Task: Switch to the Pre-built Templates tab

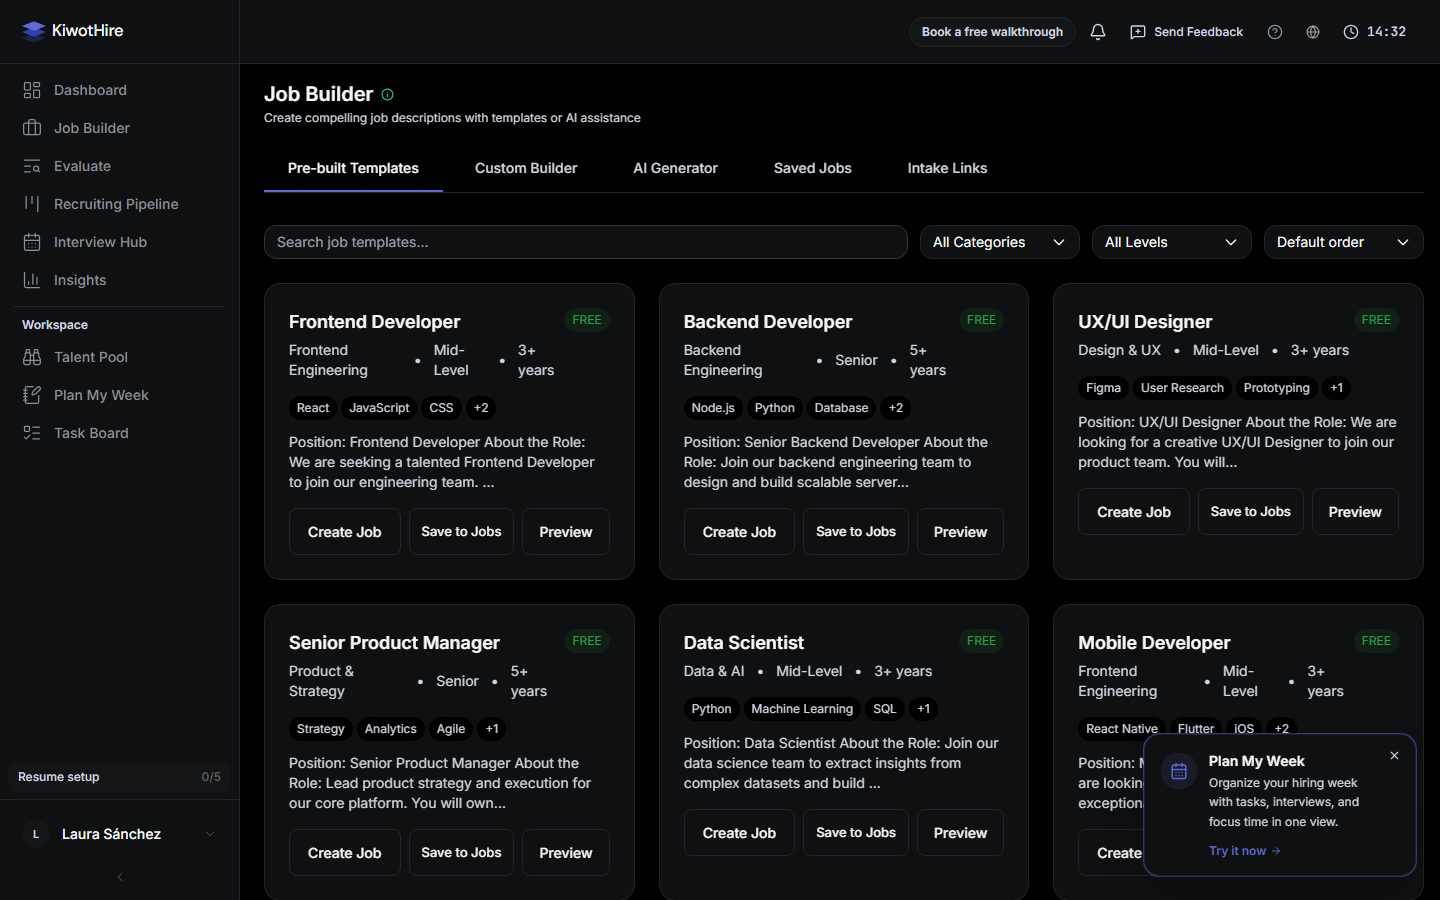Action: click(353, 168)
